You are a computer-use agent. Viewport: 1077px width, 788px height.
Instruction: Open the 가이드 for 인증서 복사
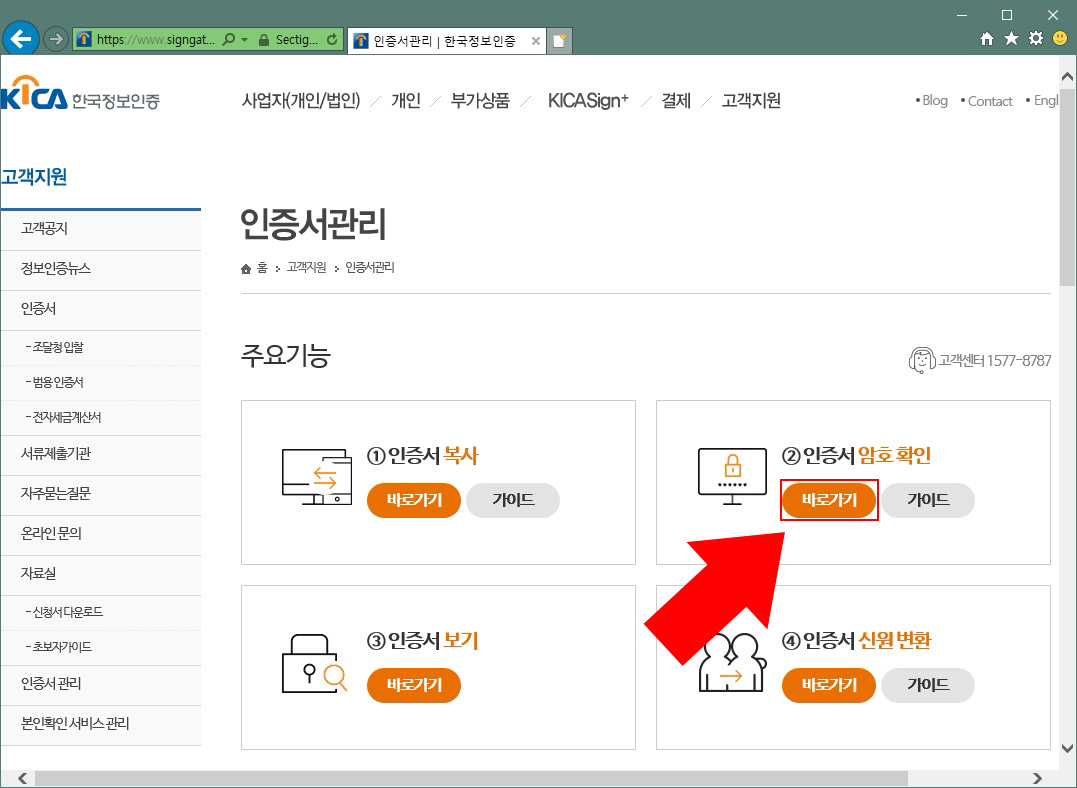(x=512, y=500)
